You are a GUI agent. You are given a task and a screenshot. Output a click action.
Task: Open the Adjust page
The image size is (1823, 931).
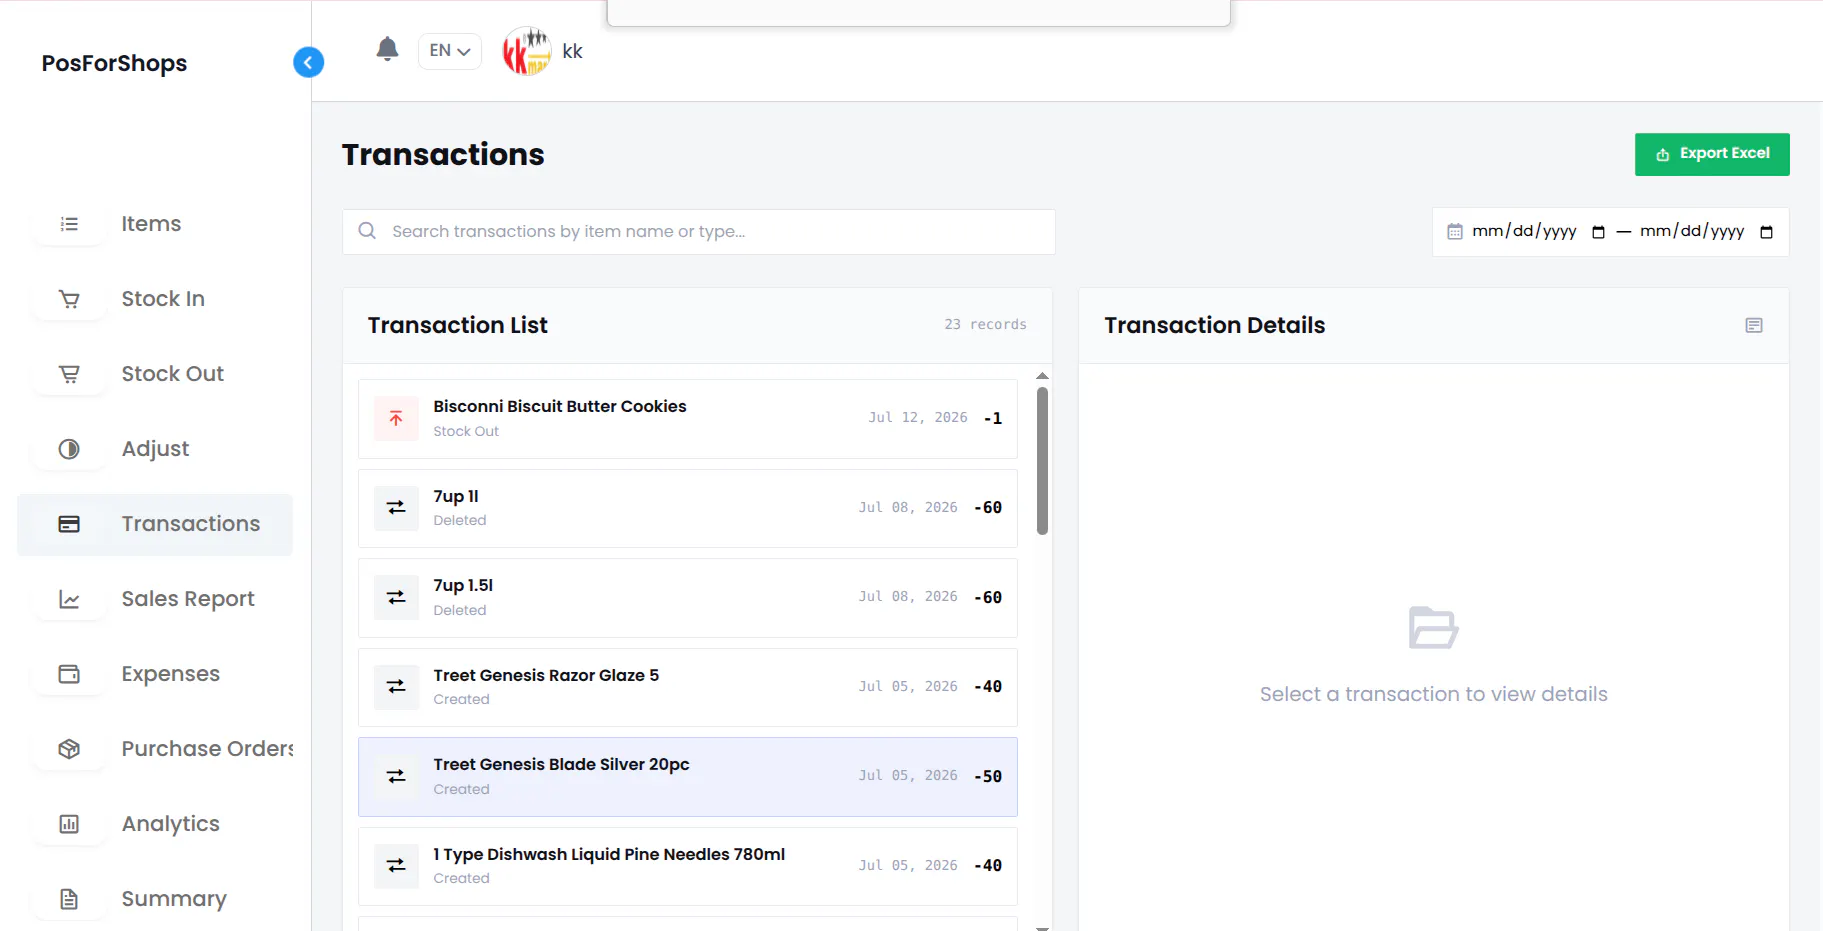[x=155, y=449]
